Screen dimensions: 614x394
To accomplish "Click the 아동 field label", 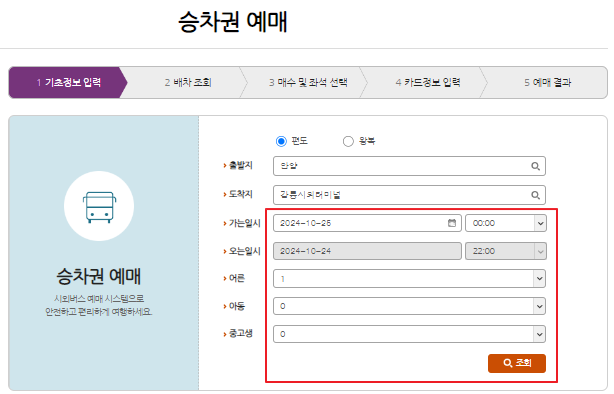I will 237,306.
